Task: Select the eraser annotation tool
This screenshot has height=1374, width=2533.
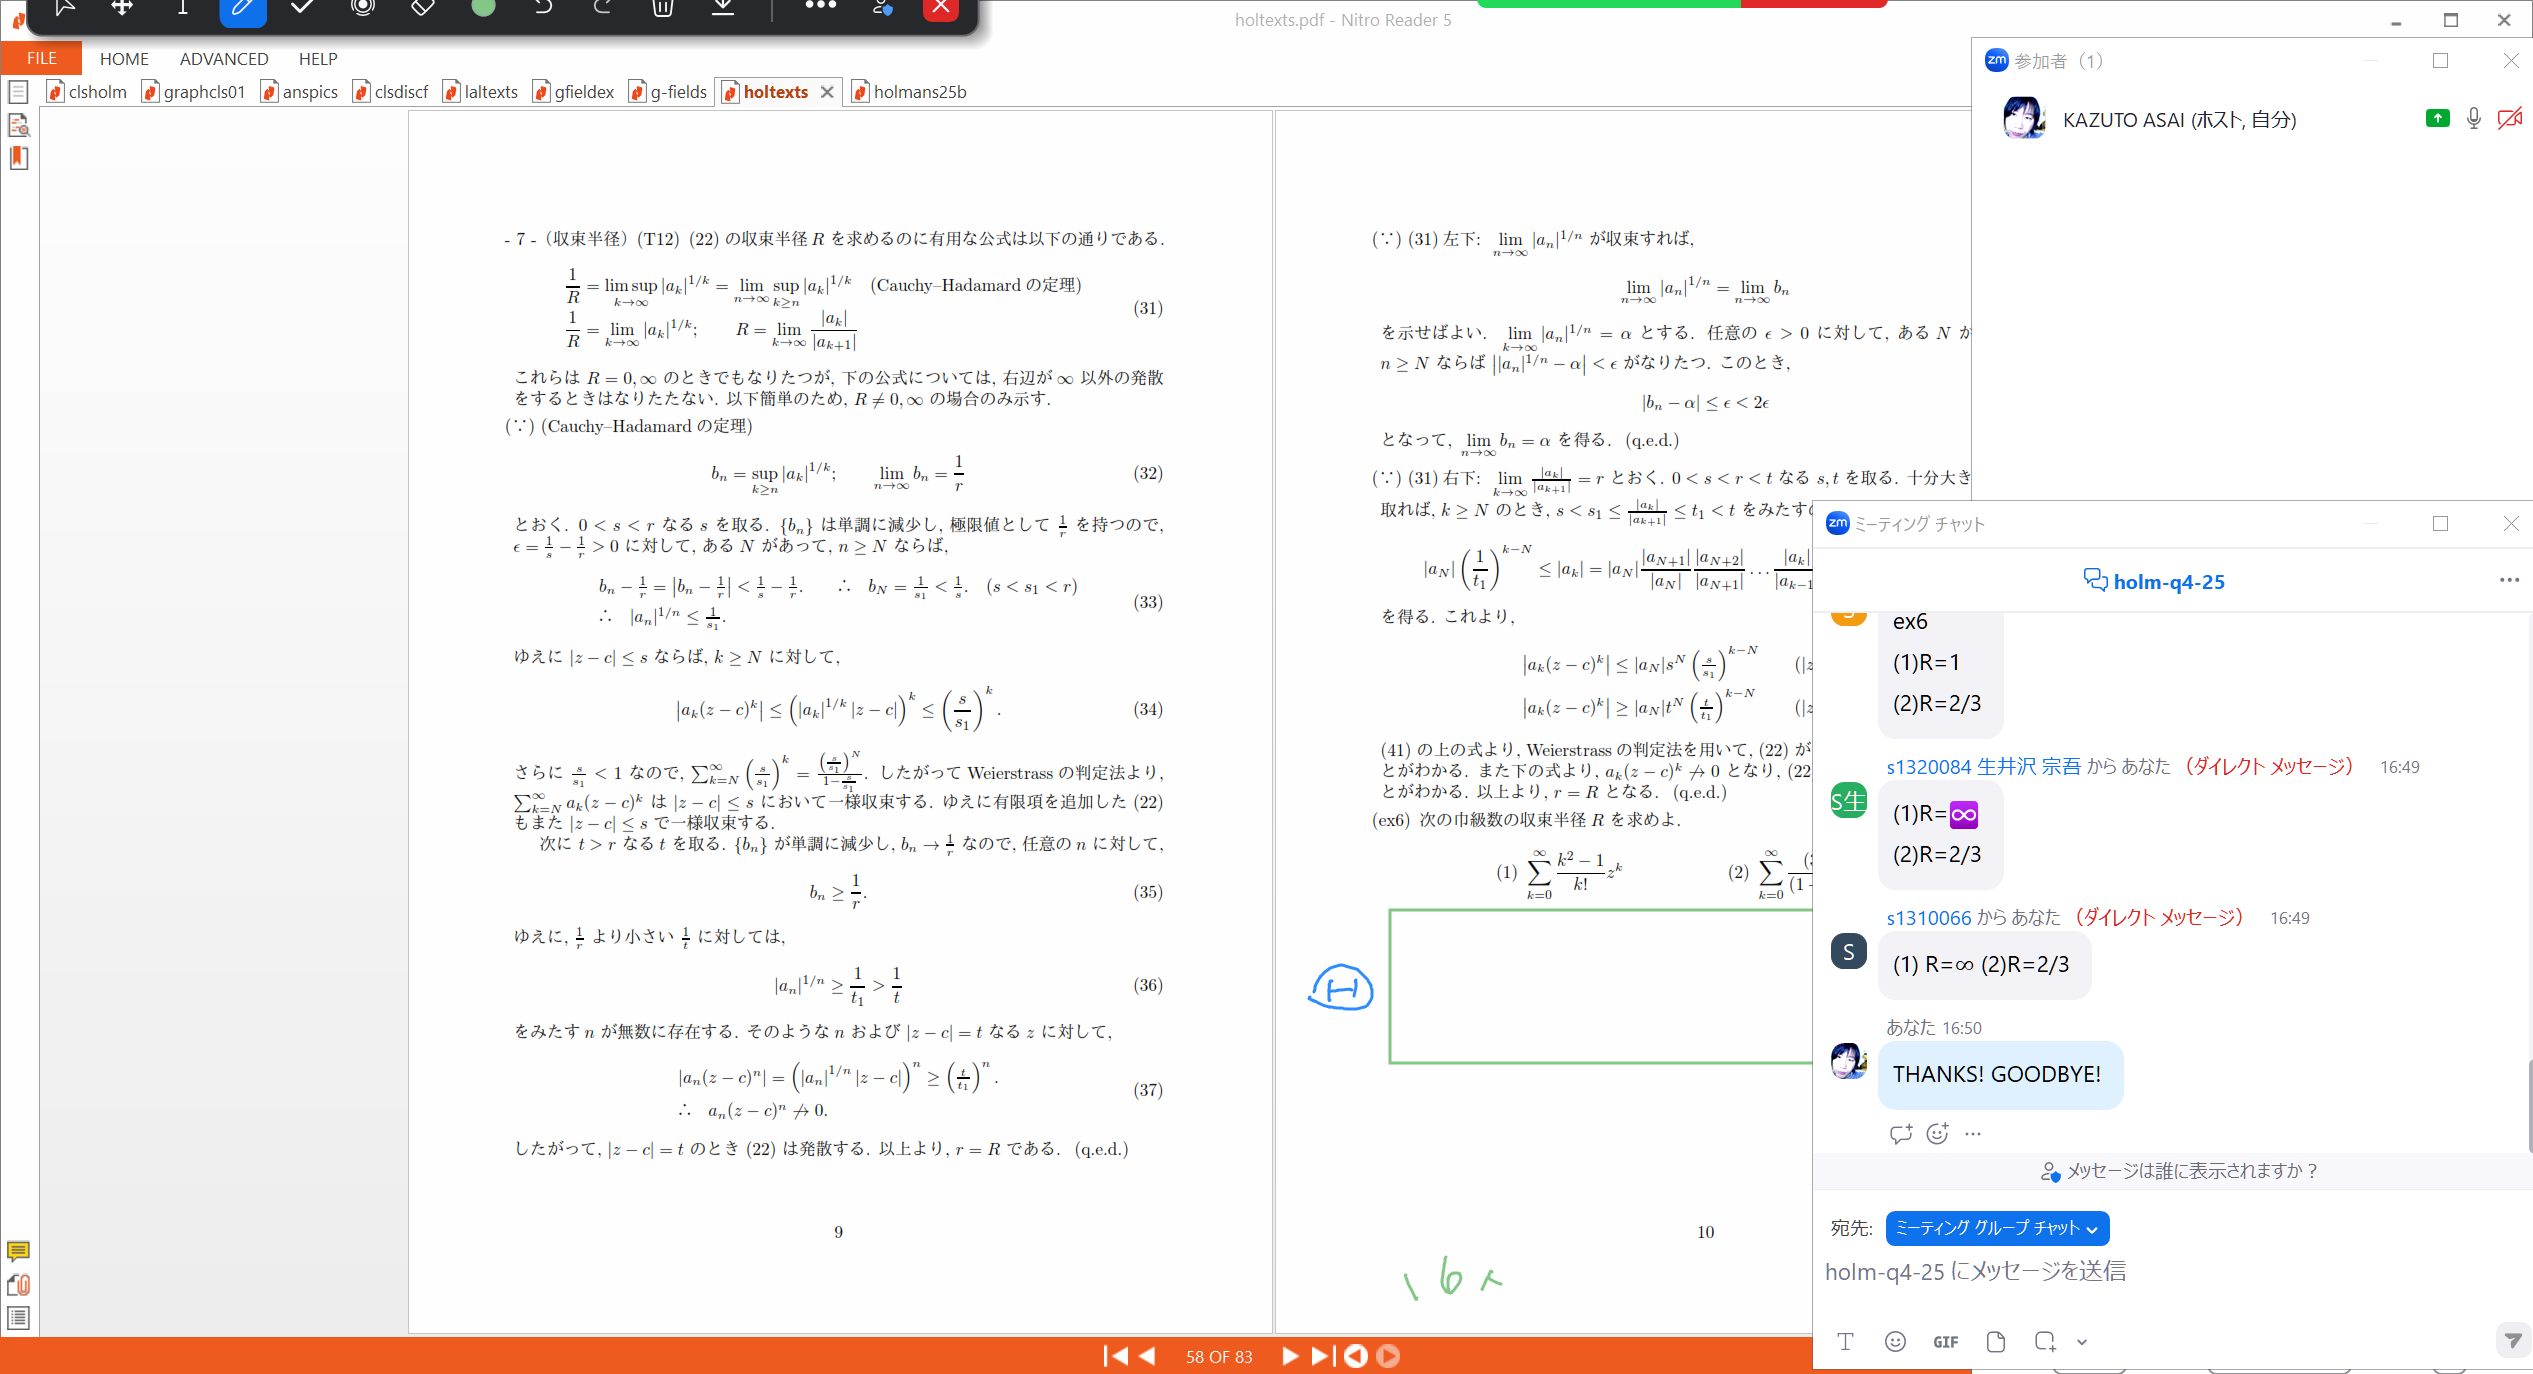Action: 423,8
